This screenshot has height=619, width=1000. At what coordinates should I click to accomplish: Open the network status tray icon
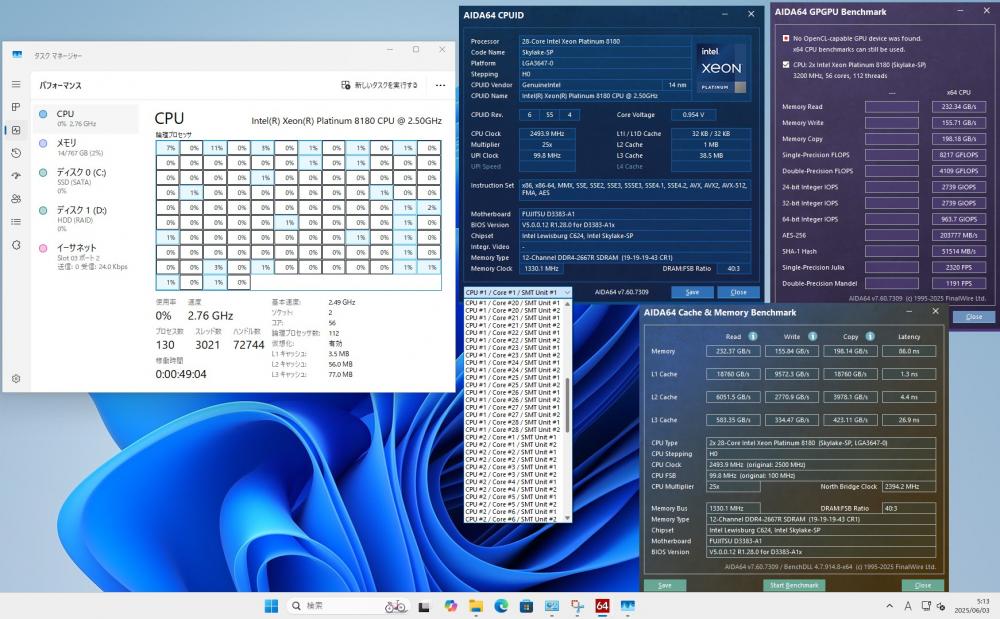[x=925, y=606]
